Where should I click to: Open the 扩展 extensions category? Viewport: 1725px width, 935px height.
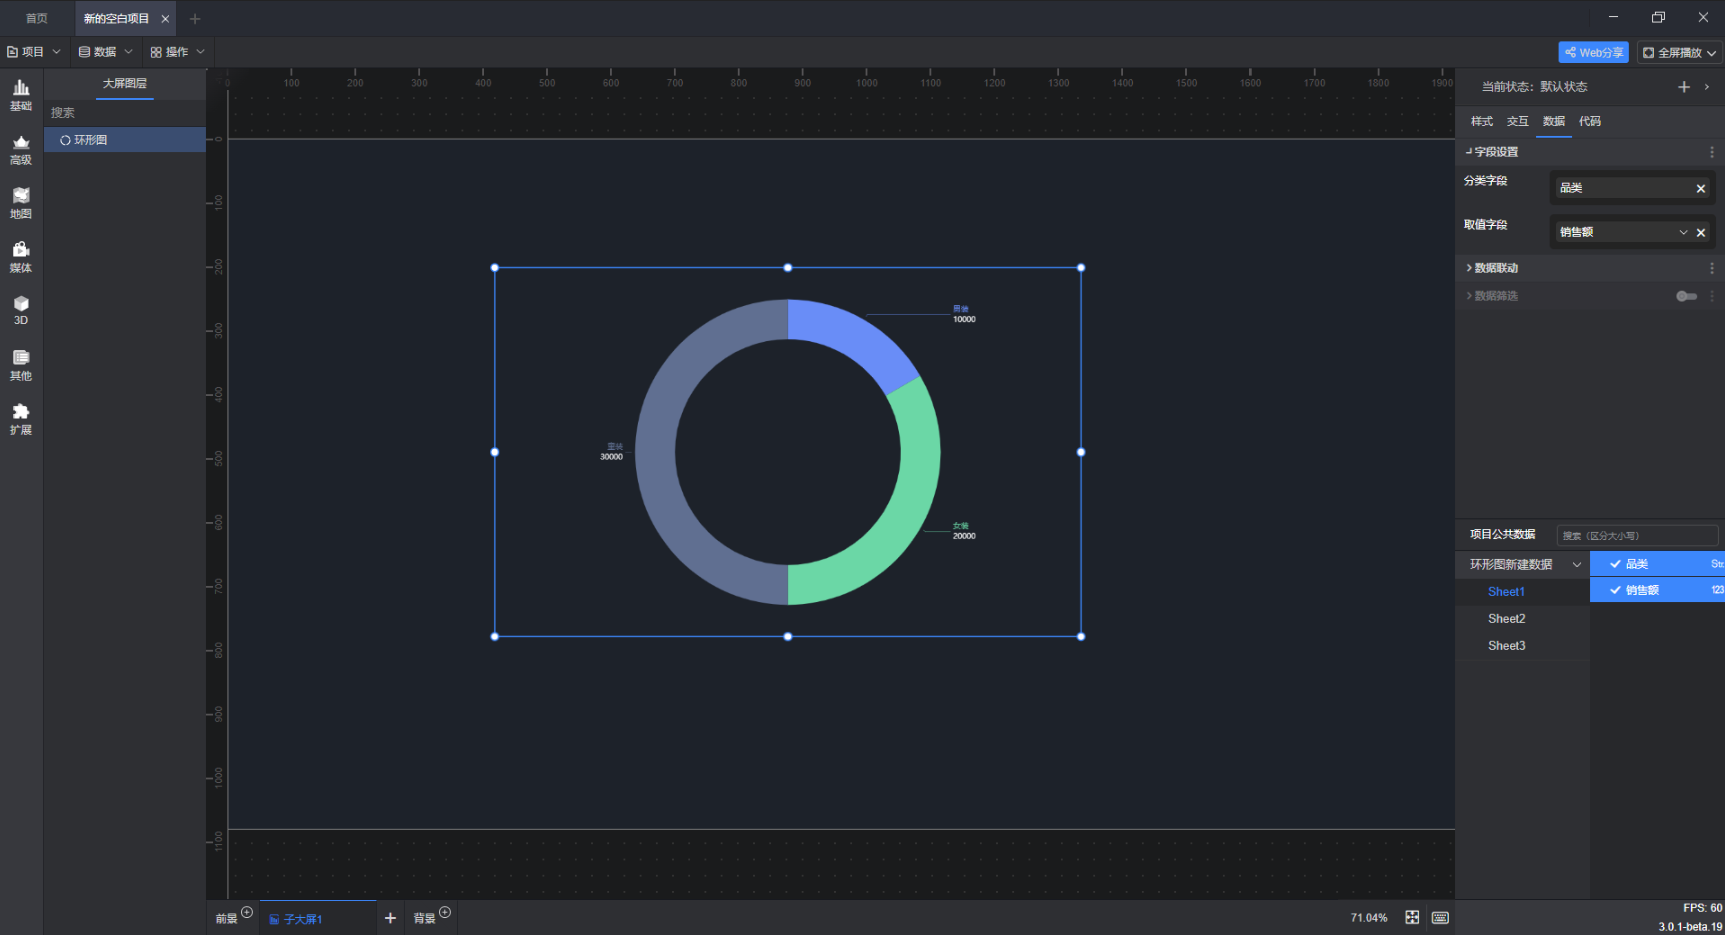pos(21,420)
